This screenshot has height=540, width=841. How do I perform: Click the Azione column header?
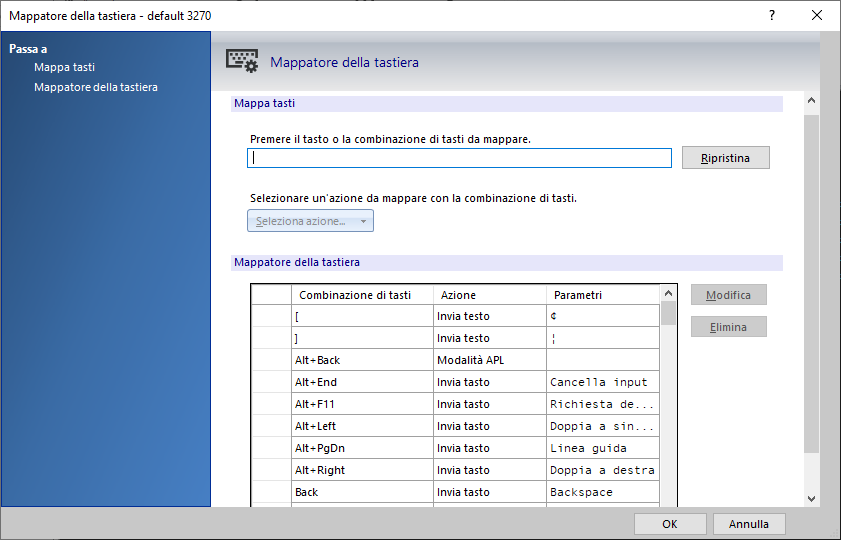[x=459, y=295]
